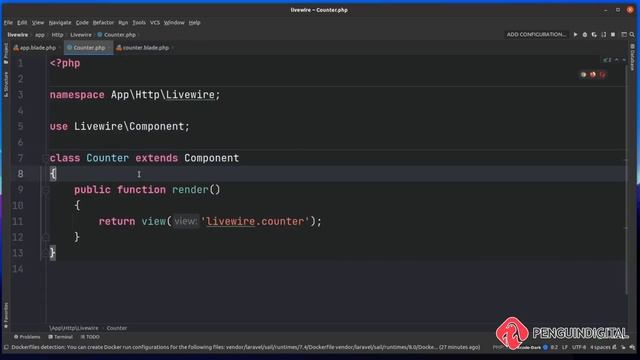Open the Window menu
This screenshot has width=640, height=360.
pos(174,22)
